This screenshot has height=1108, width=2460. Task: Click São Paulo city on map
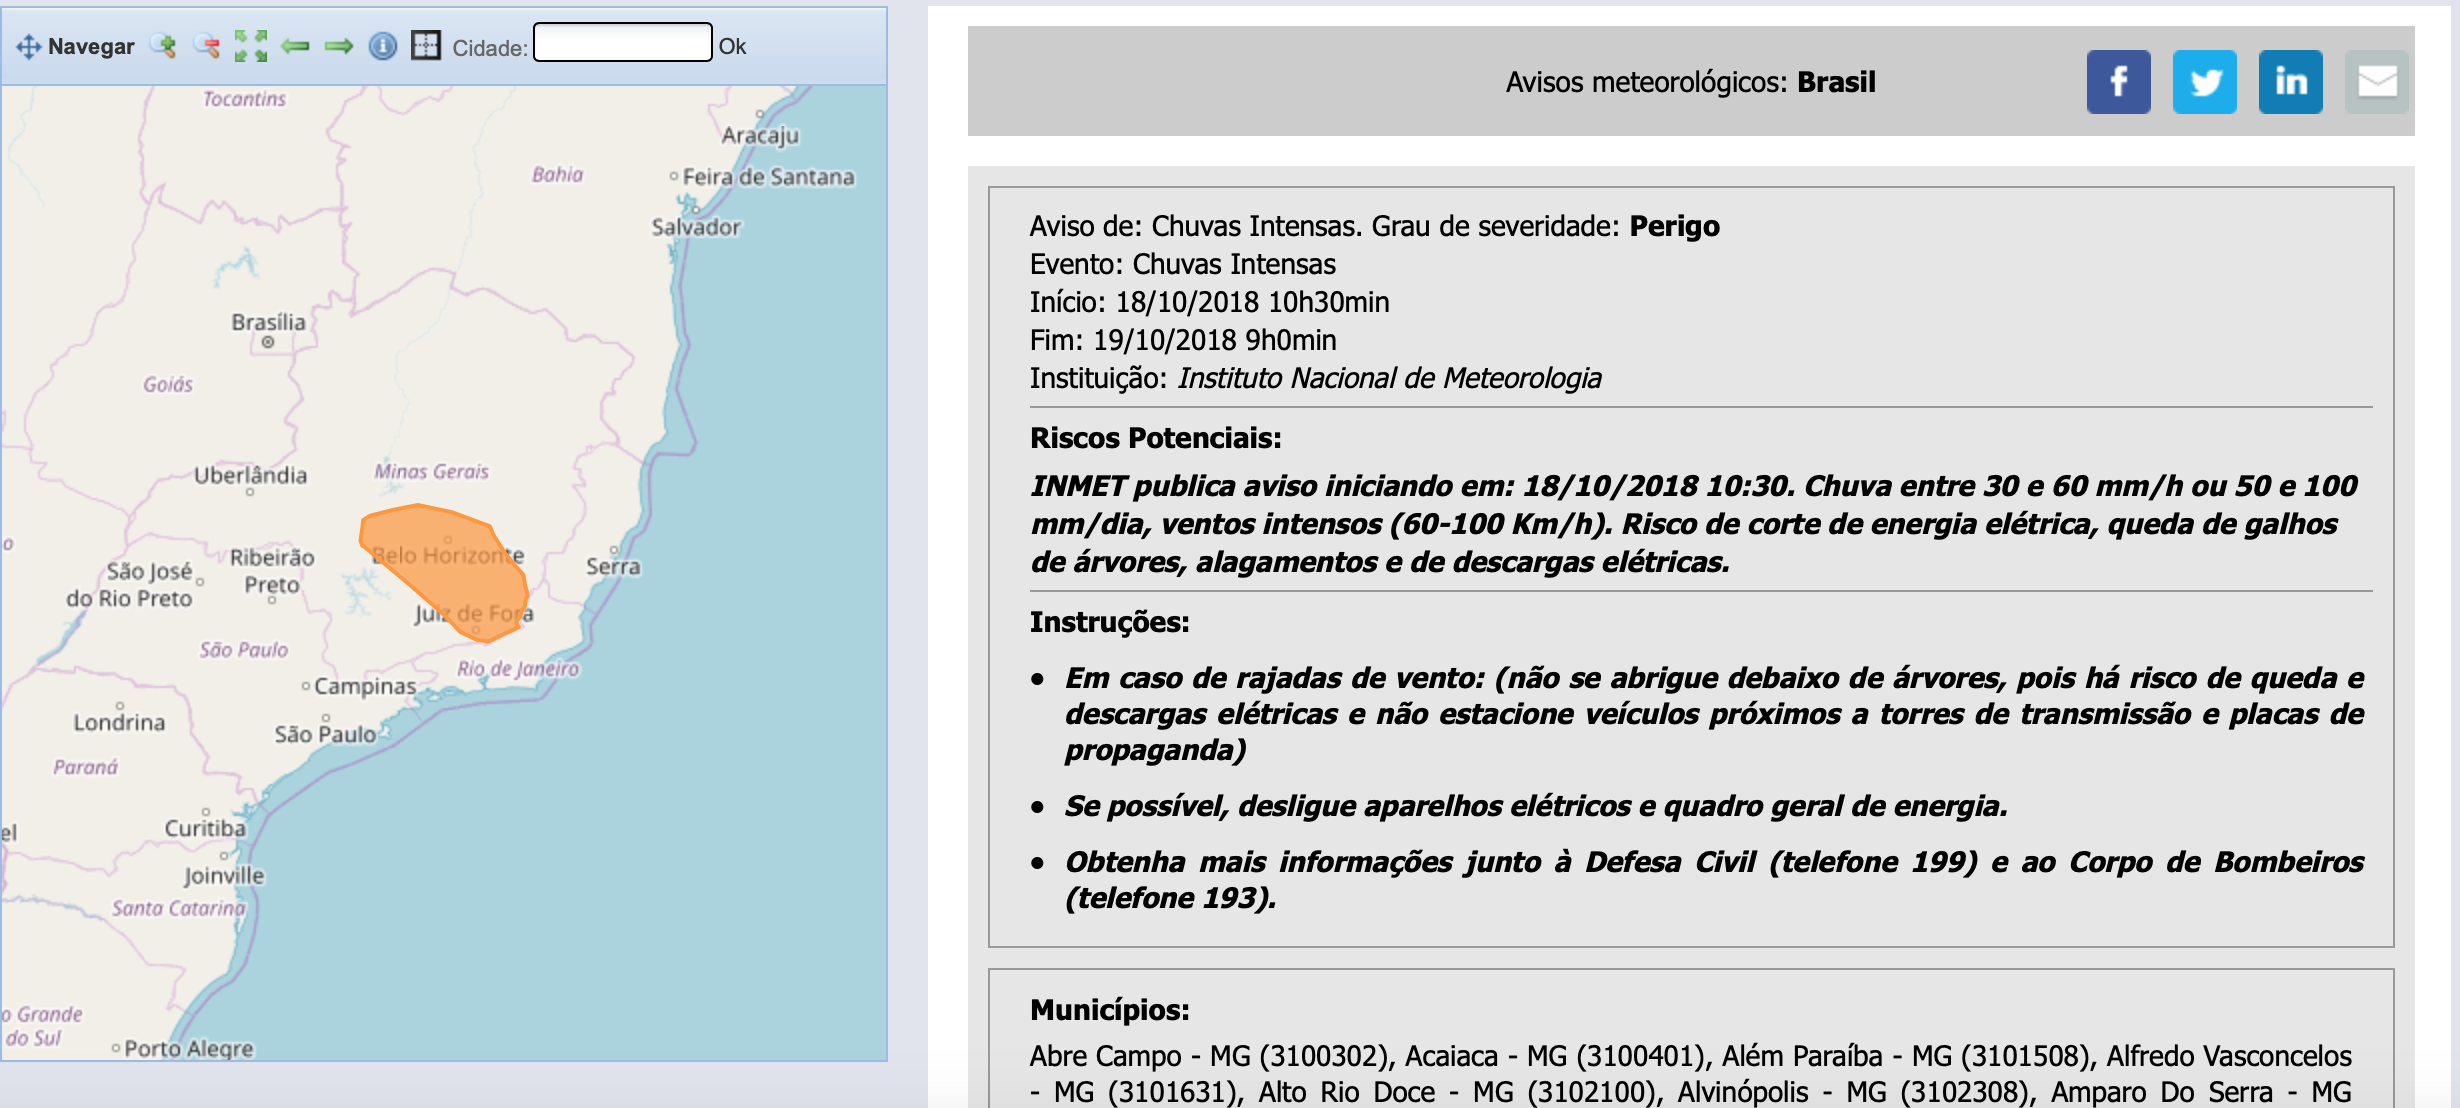pos(325,733)
